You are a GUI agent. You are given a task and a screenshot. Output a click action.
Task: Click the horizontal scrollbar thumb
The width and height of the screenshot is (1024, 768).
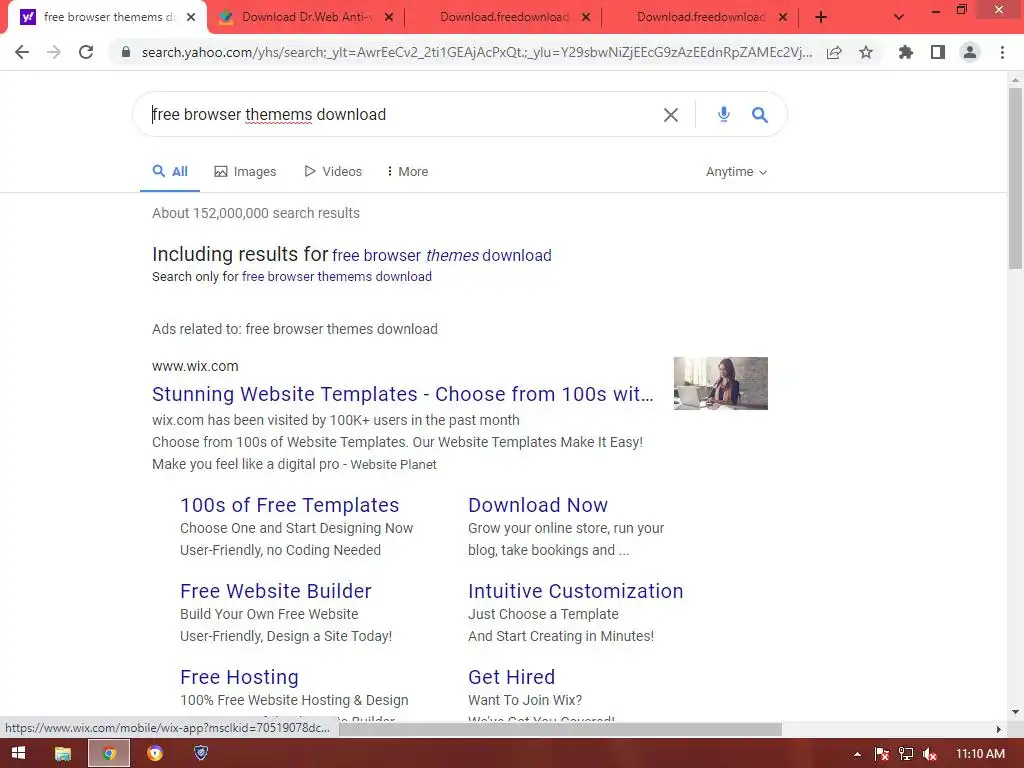click(x=560, y=729)
